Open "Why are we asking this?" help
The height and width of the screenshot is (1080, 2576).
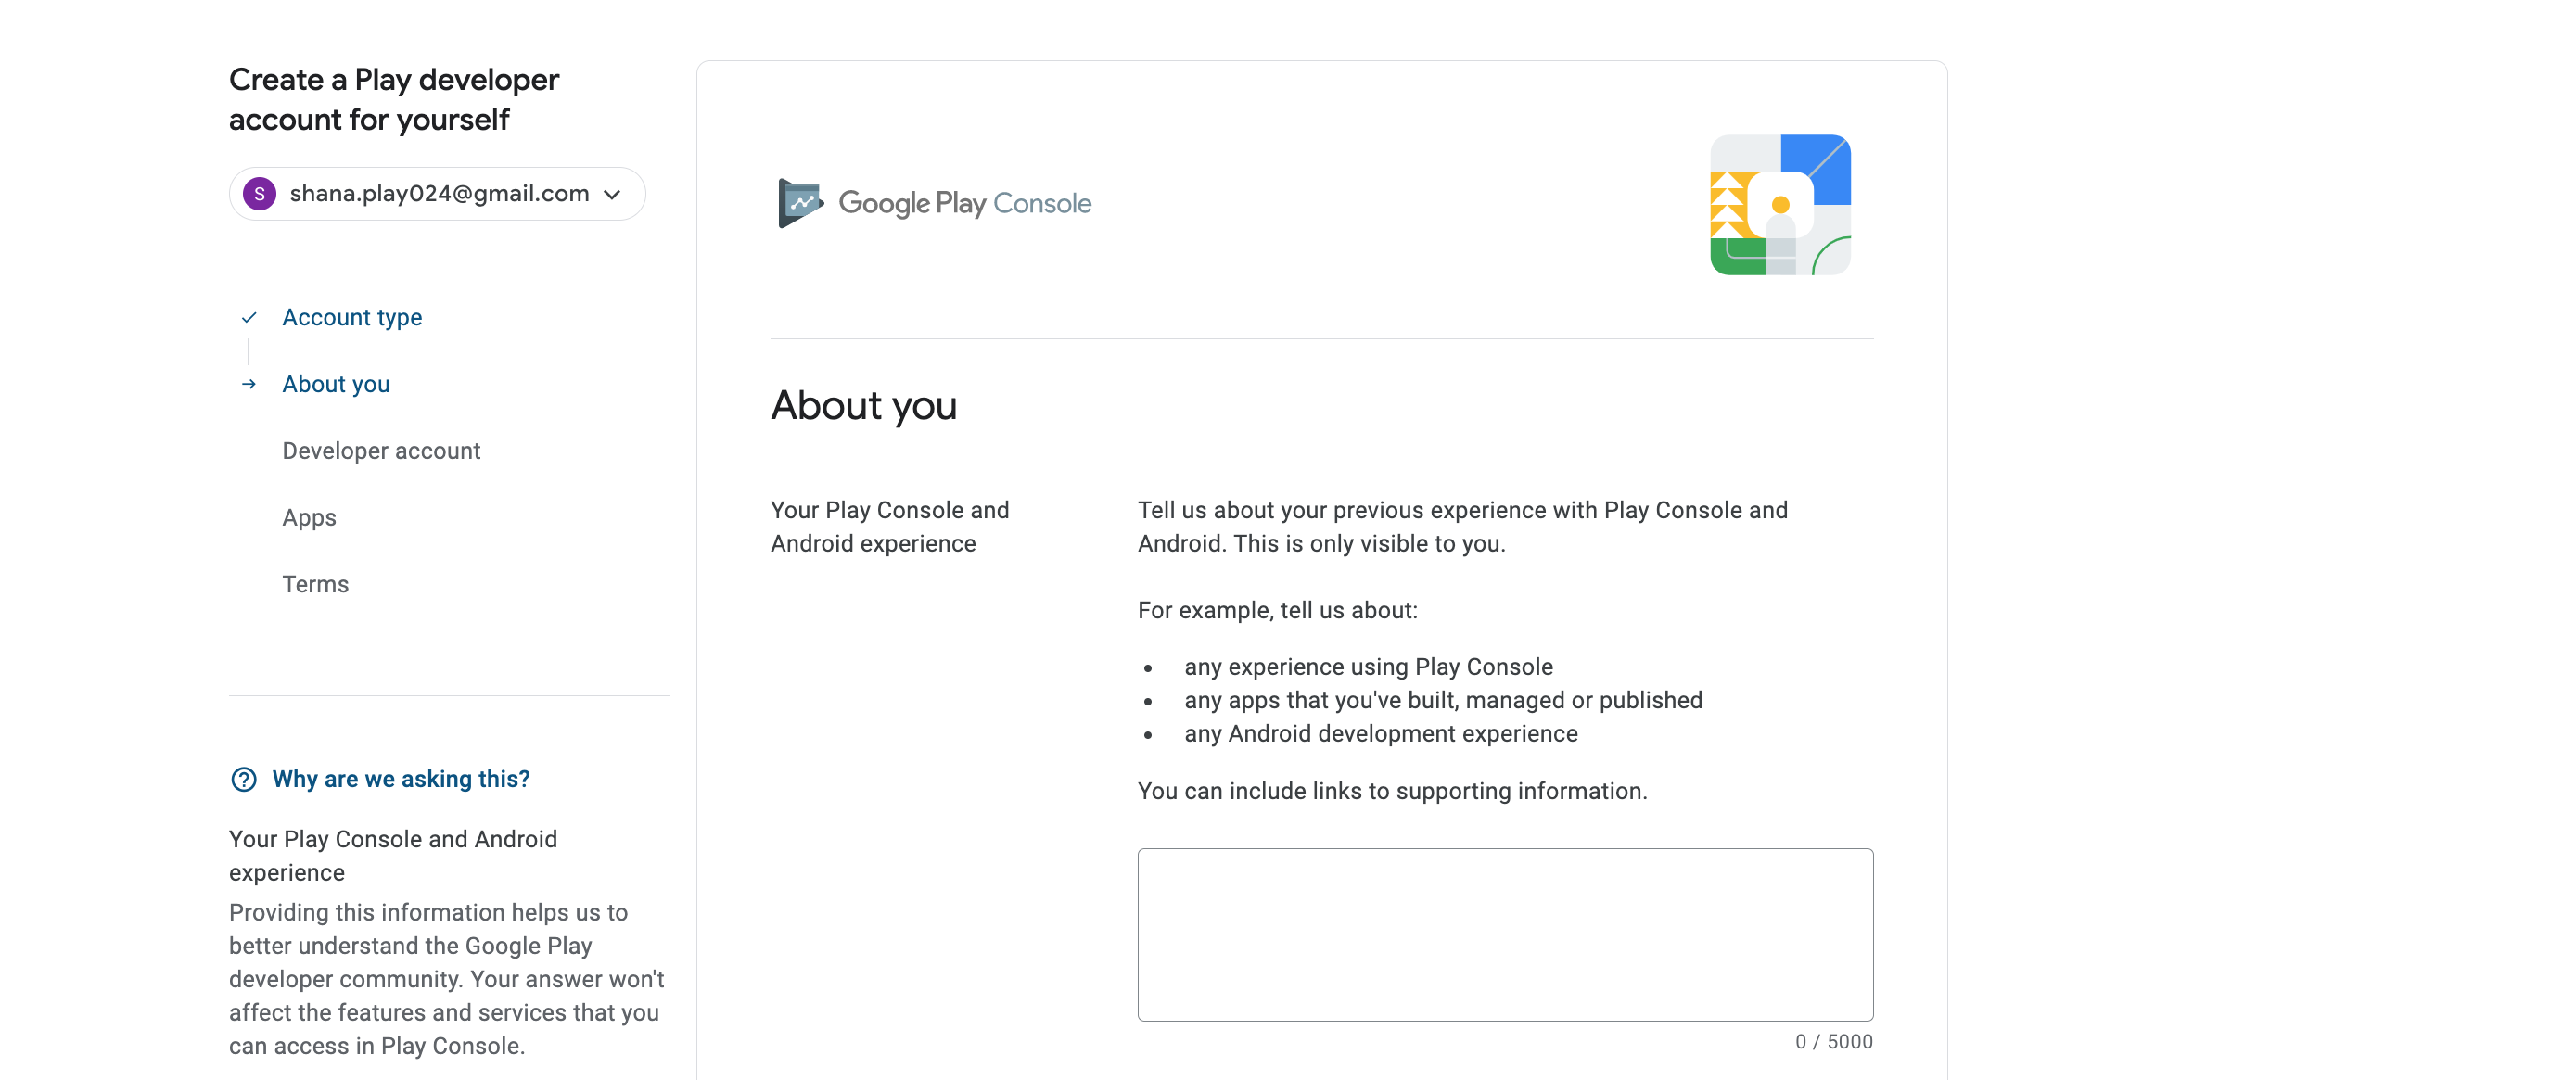(401, 780)
